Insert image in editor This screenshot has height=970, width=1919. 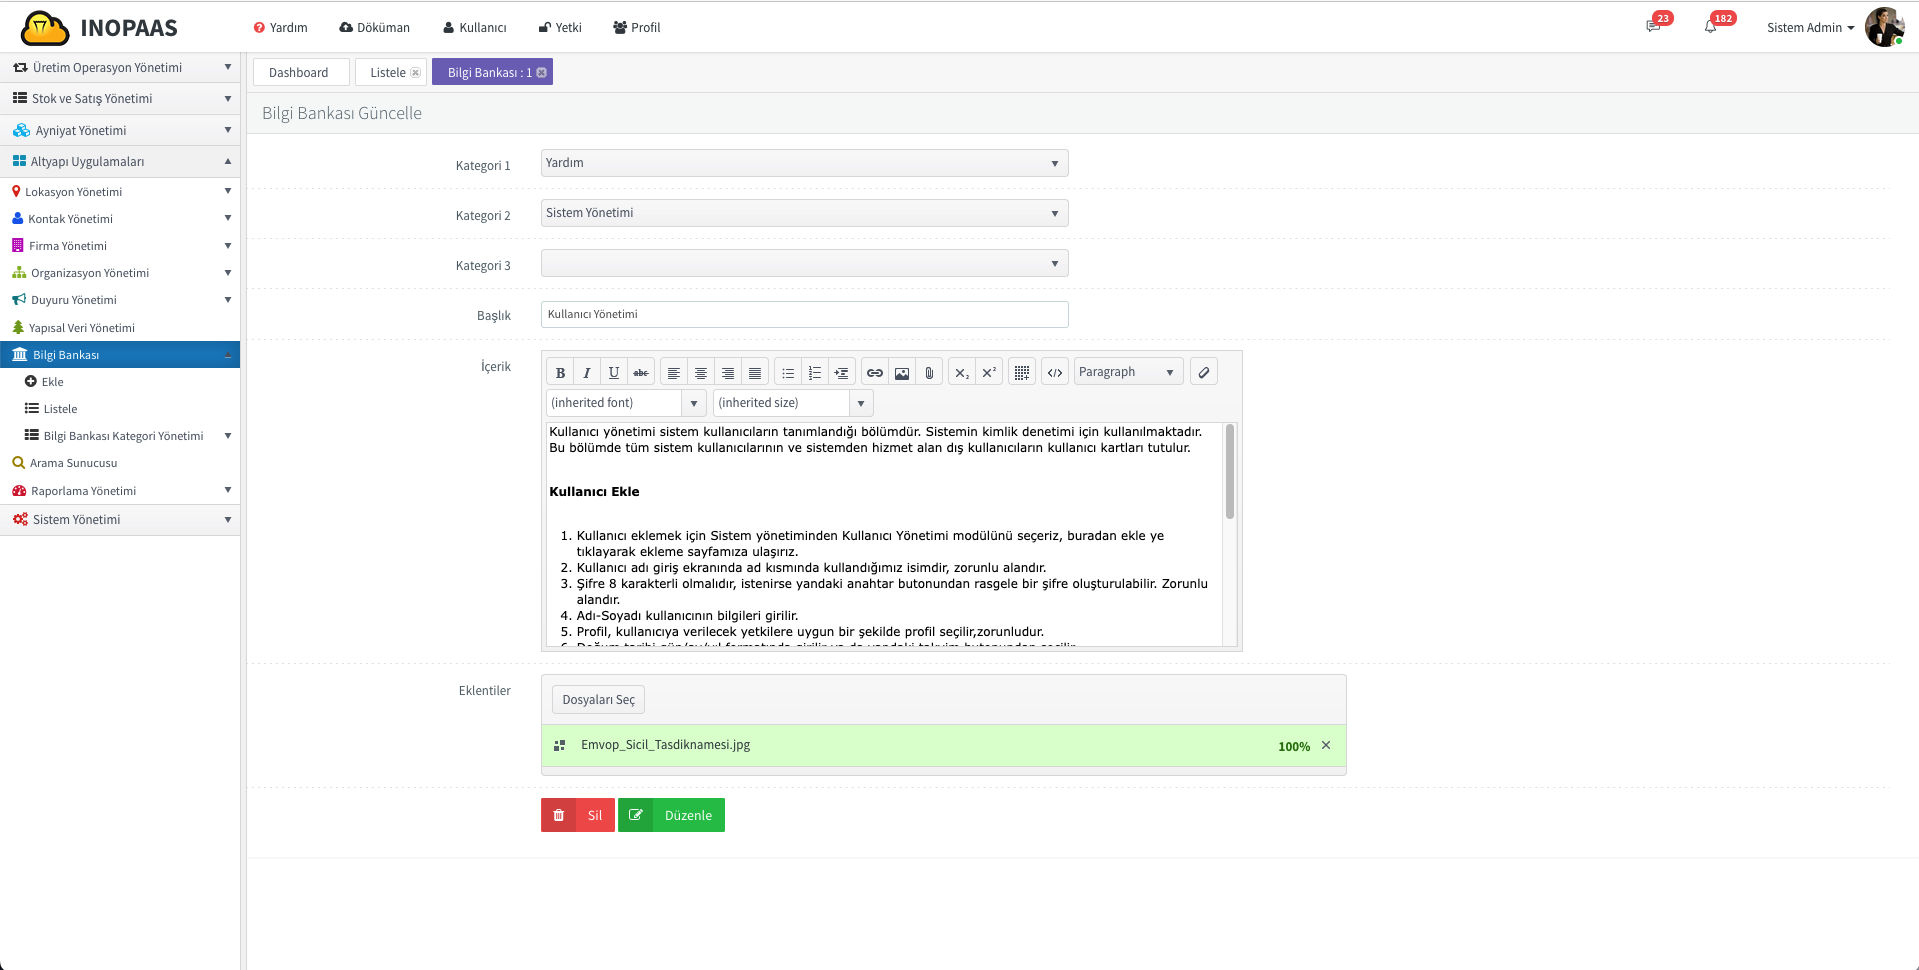coord(902,372)
